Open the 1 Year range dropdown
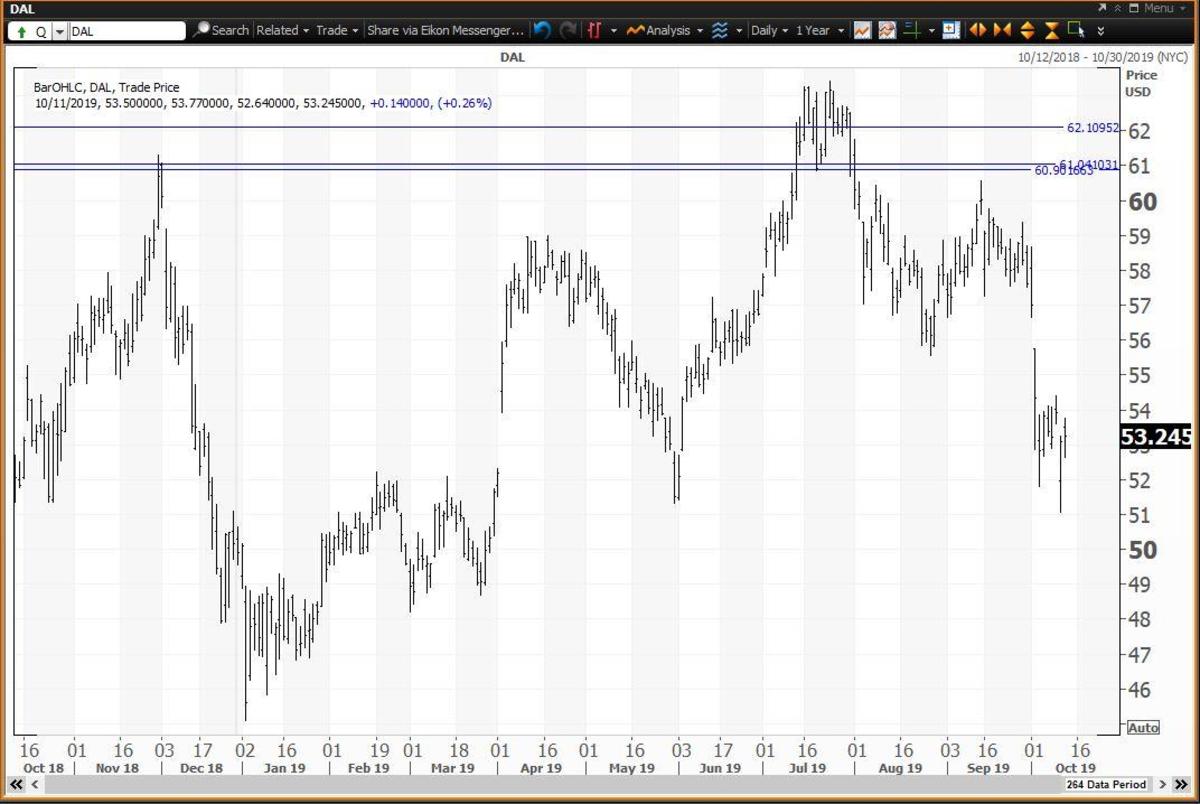Viewport: 1200px width, 804px height. click(x=819, y=30)
